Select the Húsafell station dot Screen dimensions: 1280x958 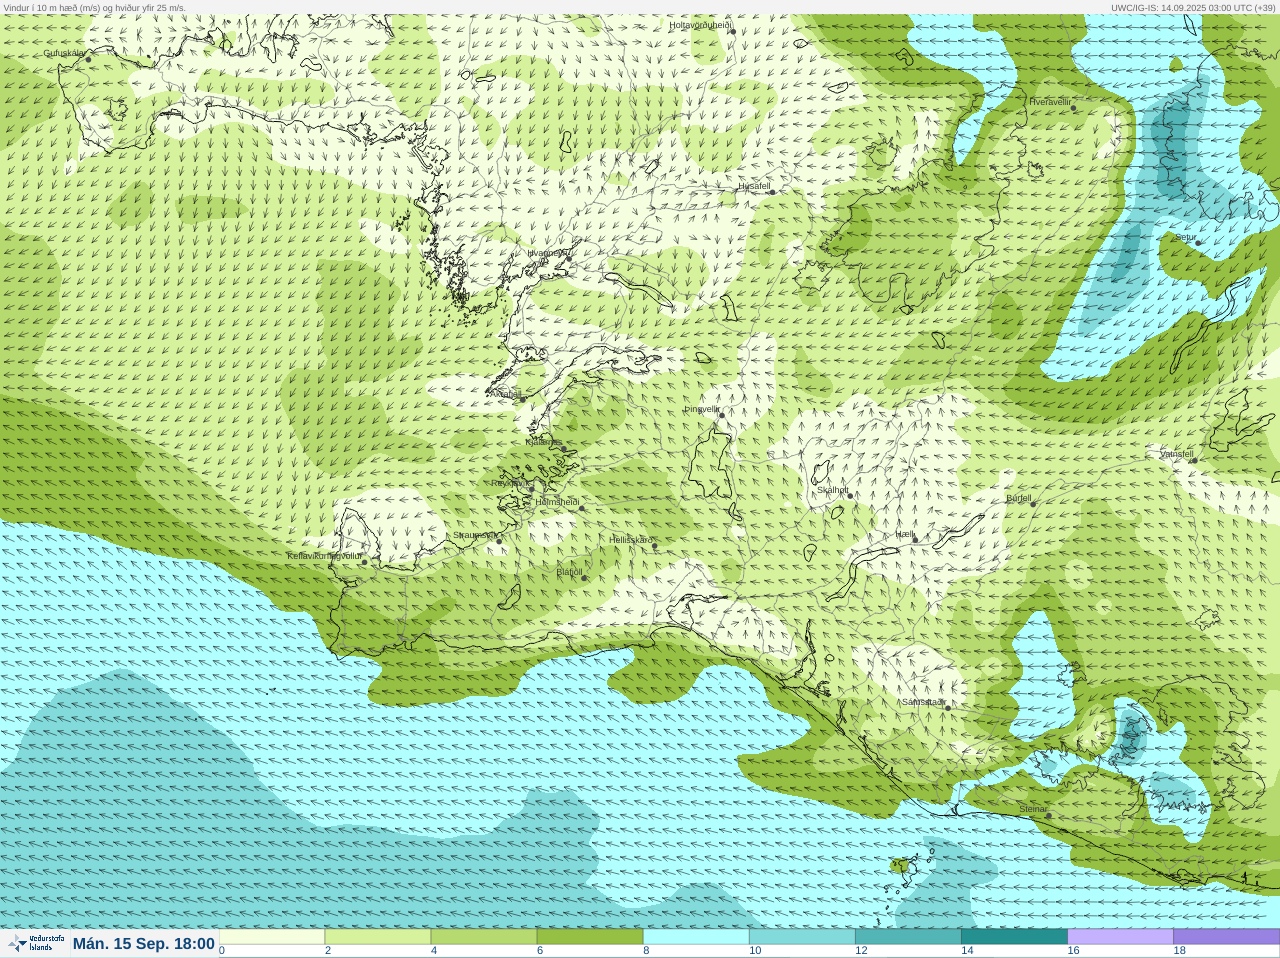coord(772,192)
